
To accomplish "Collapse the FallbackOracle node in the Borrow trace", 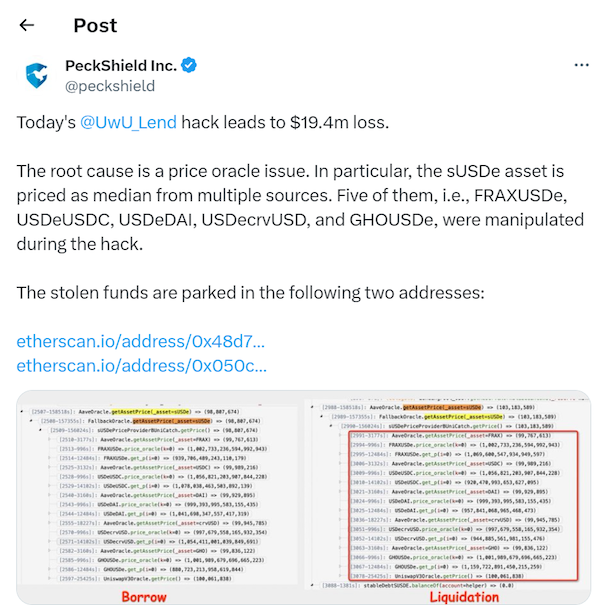I will [x=31, y=421].
